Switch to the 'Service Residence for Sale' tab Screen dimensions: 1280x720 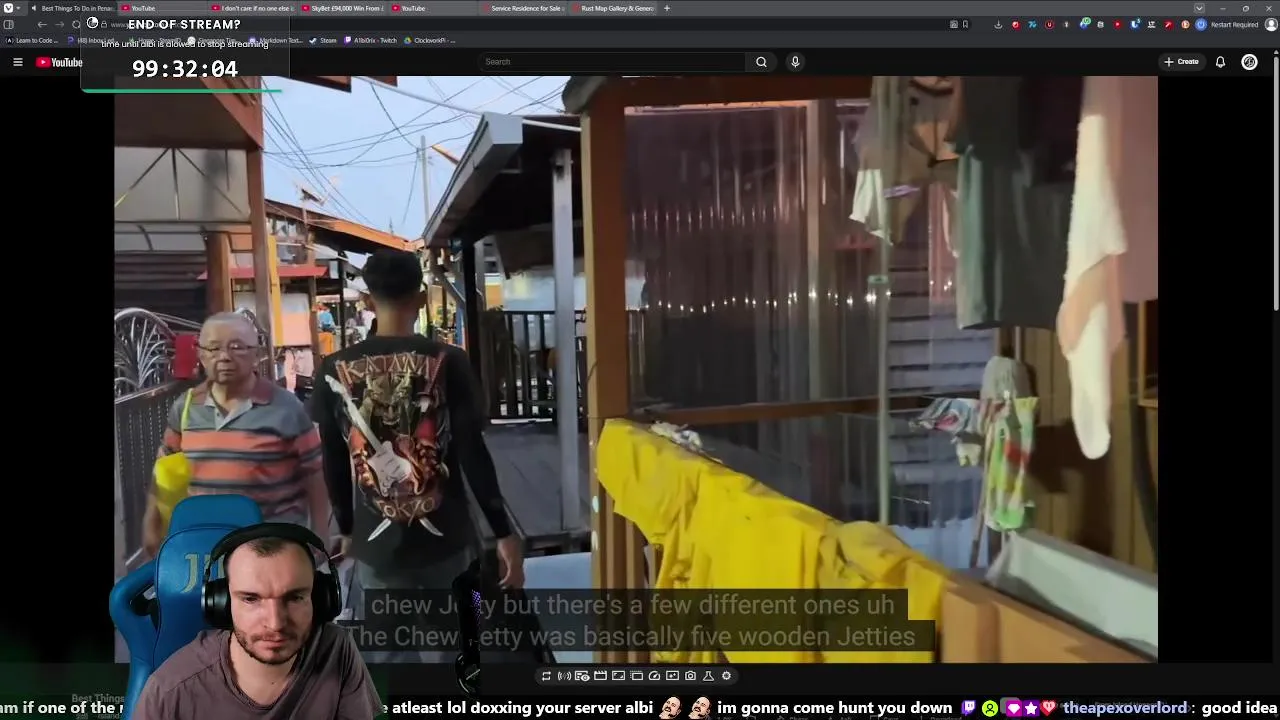tap(522, 8)
